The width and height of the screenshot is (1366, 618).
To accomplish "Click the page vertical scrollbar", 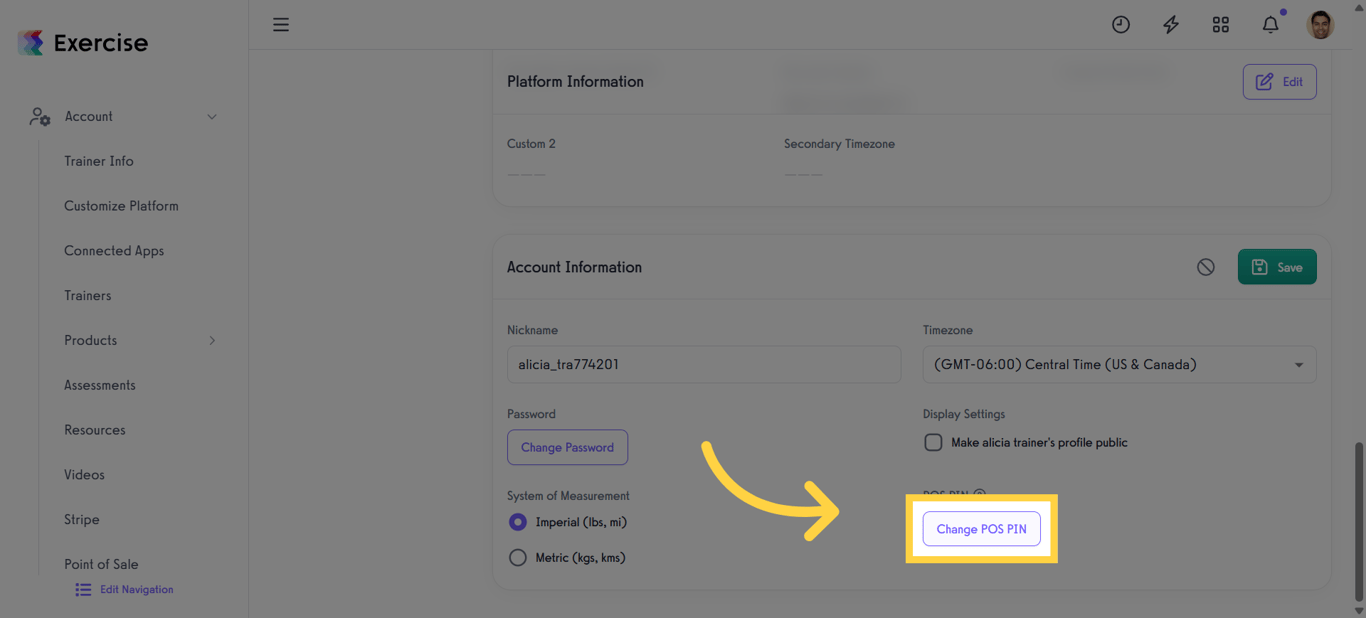I will pyautogui.click(x=1358, y=520).
